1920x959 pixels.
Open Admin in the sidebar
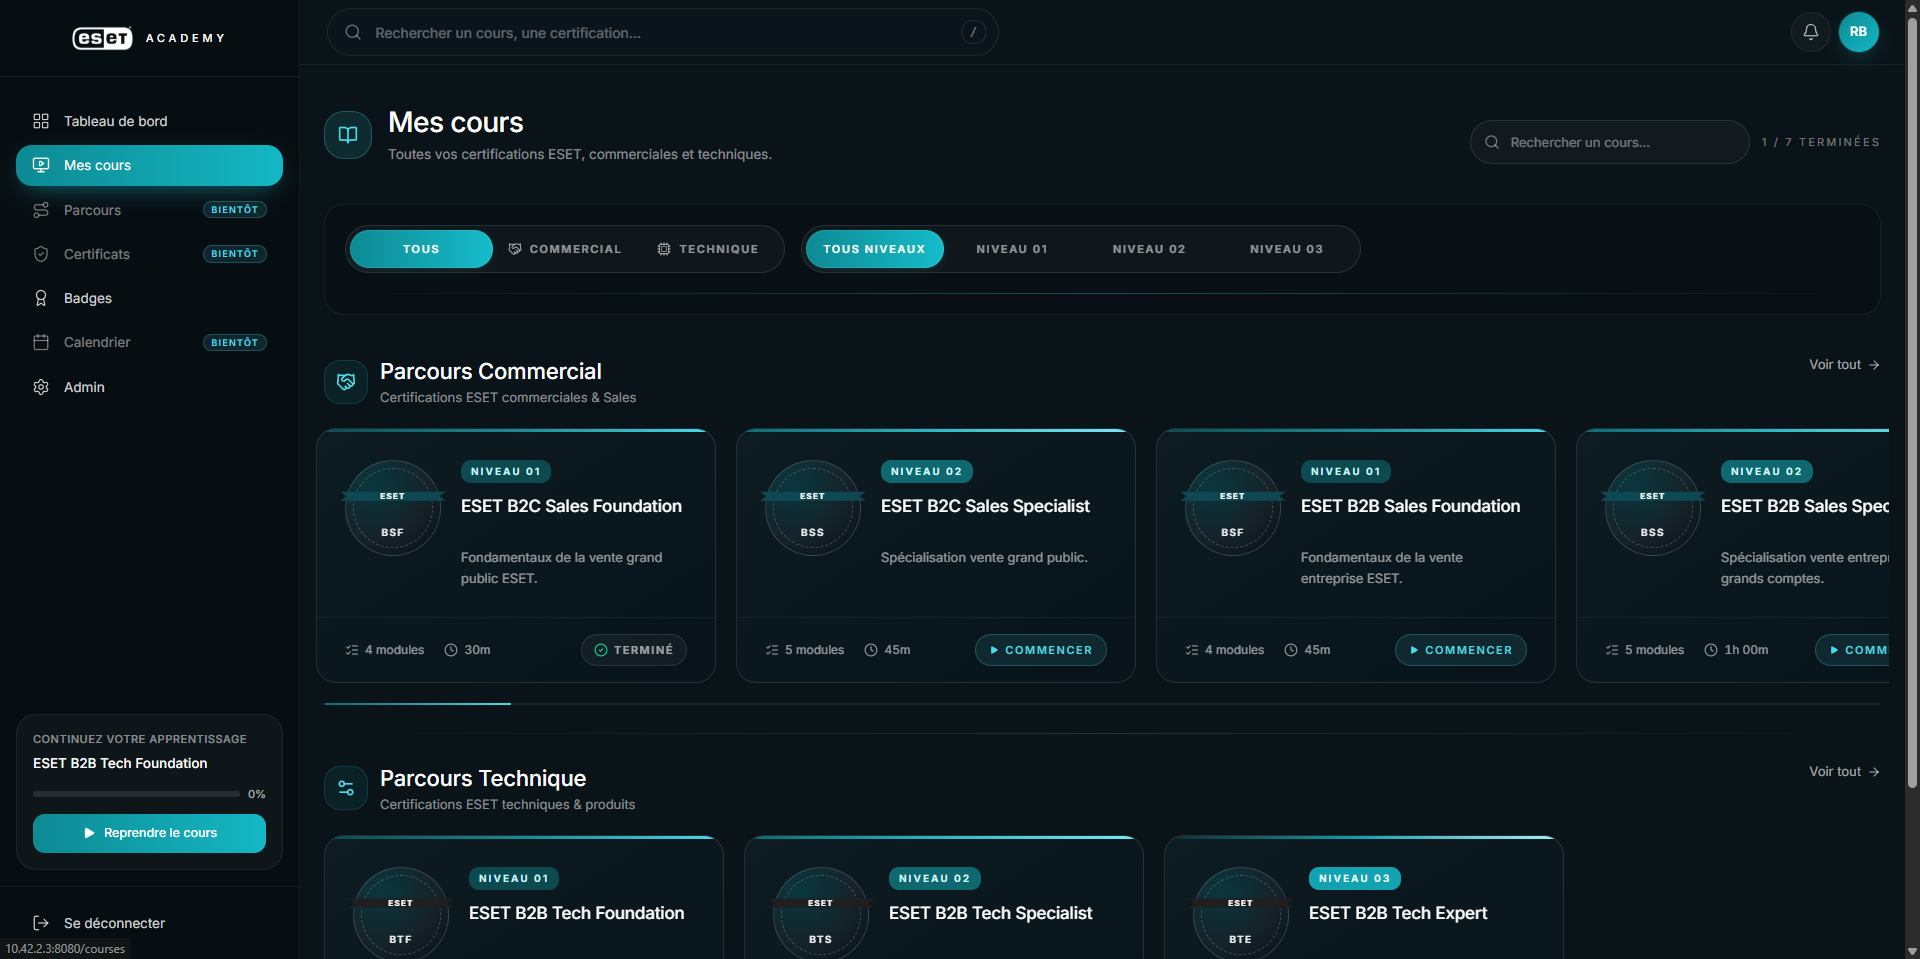coord(149,387)
